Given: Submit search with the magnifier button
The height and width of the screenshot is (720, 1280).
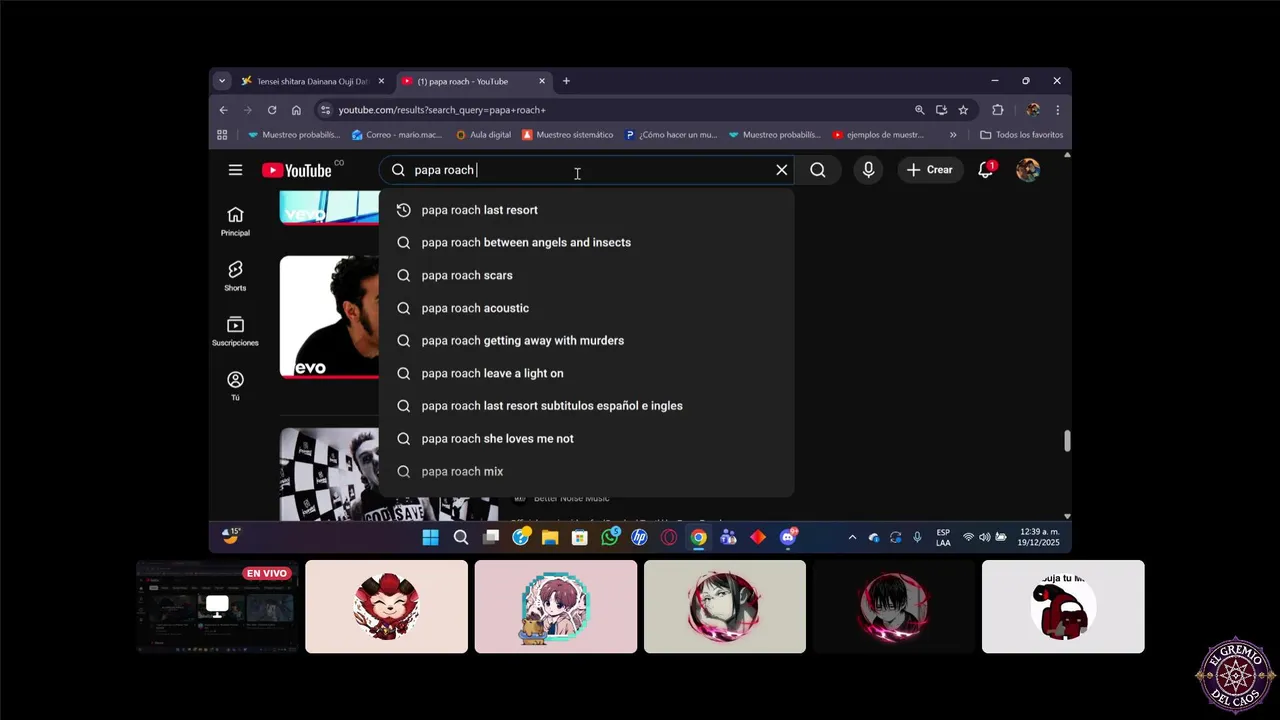Looking at the screenshot, I should [x=818, y=170].
